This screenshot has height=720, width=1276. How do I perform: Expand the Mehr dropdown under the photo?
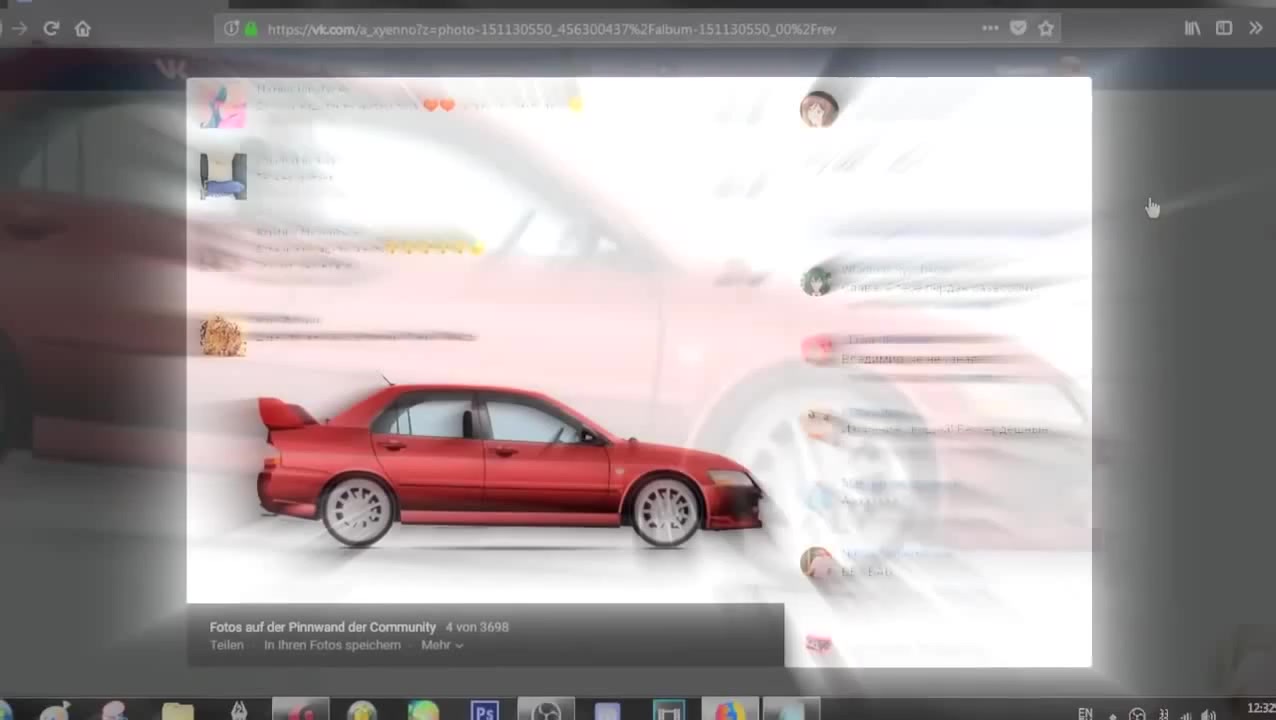tap(442, 646)
